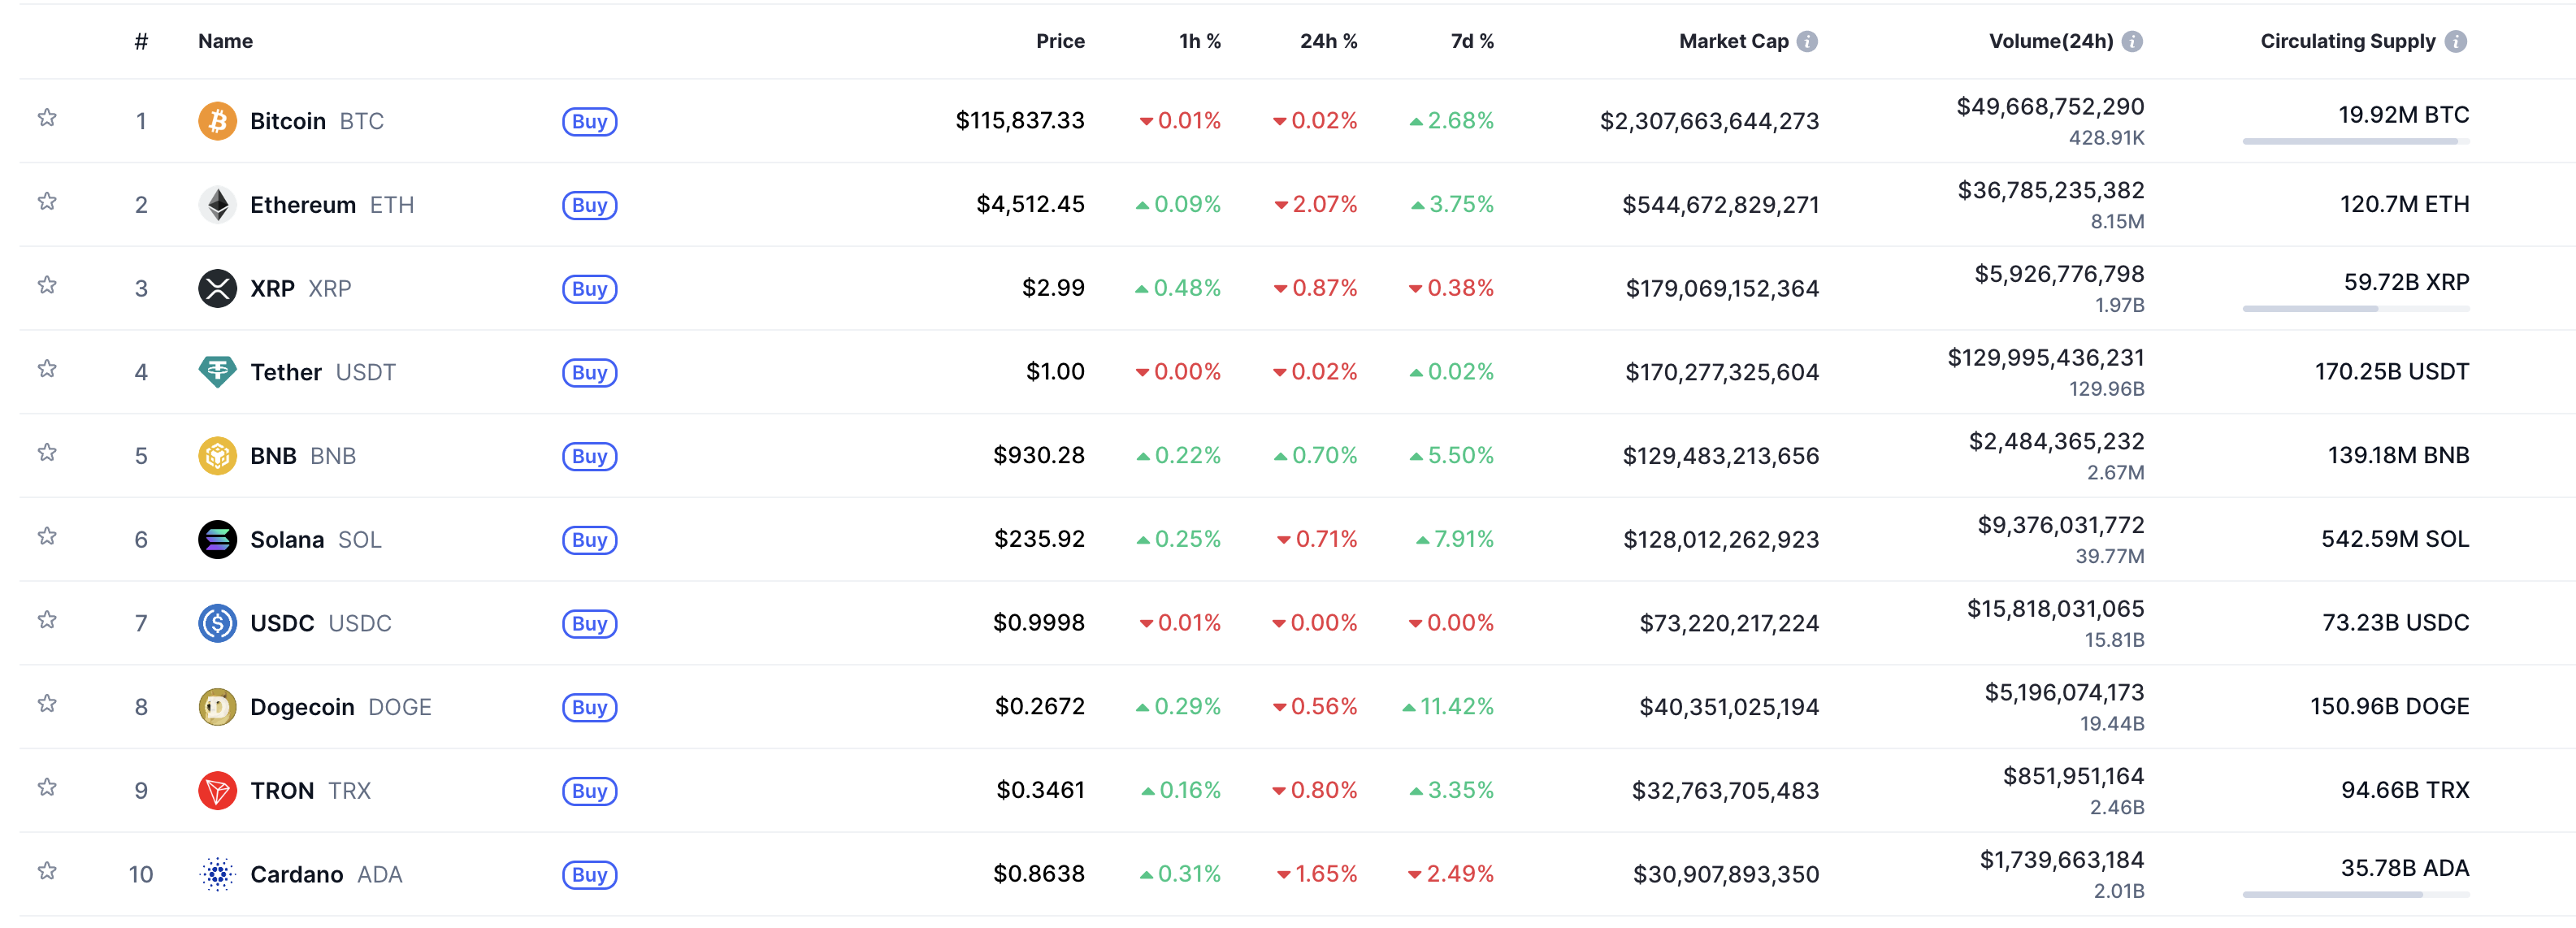Sort the table by Price column
This screenshot has width=2576, height=928.
click(x=1059, y=41)
